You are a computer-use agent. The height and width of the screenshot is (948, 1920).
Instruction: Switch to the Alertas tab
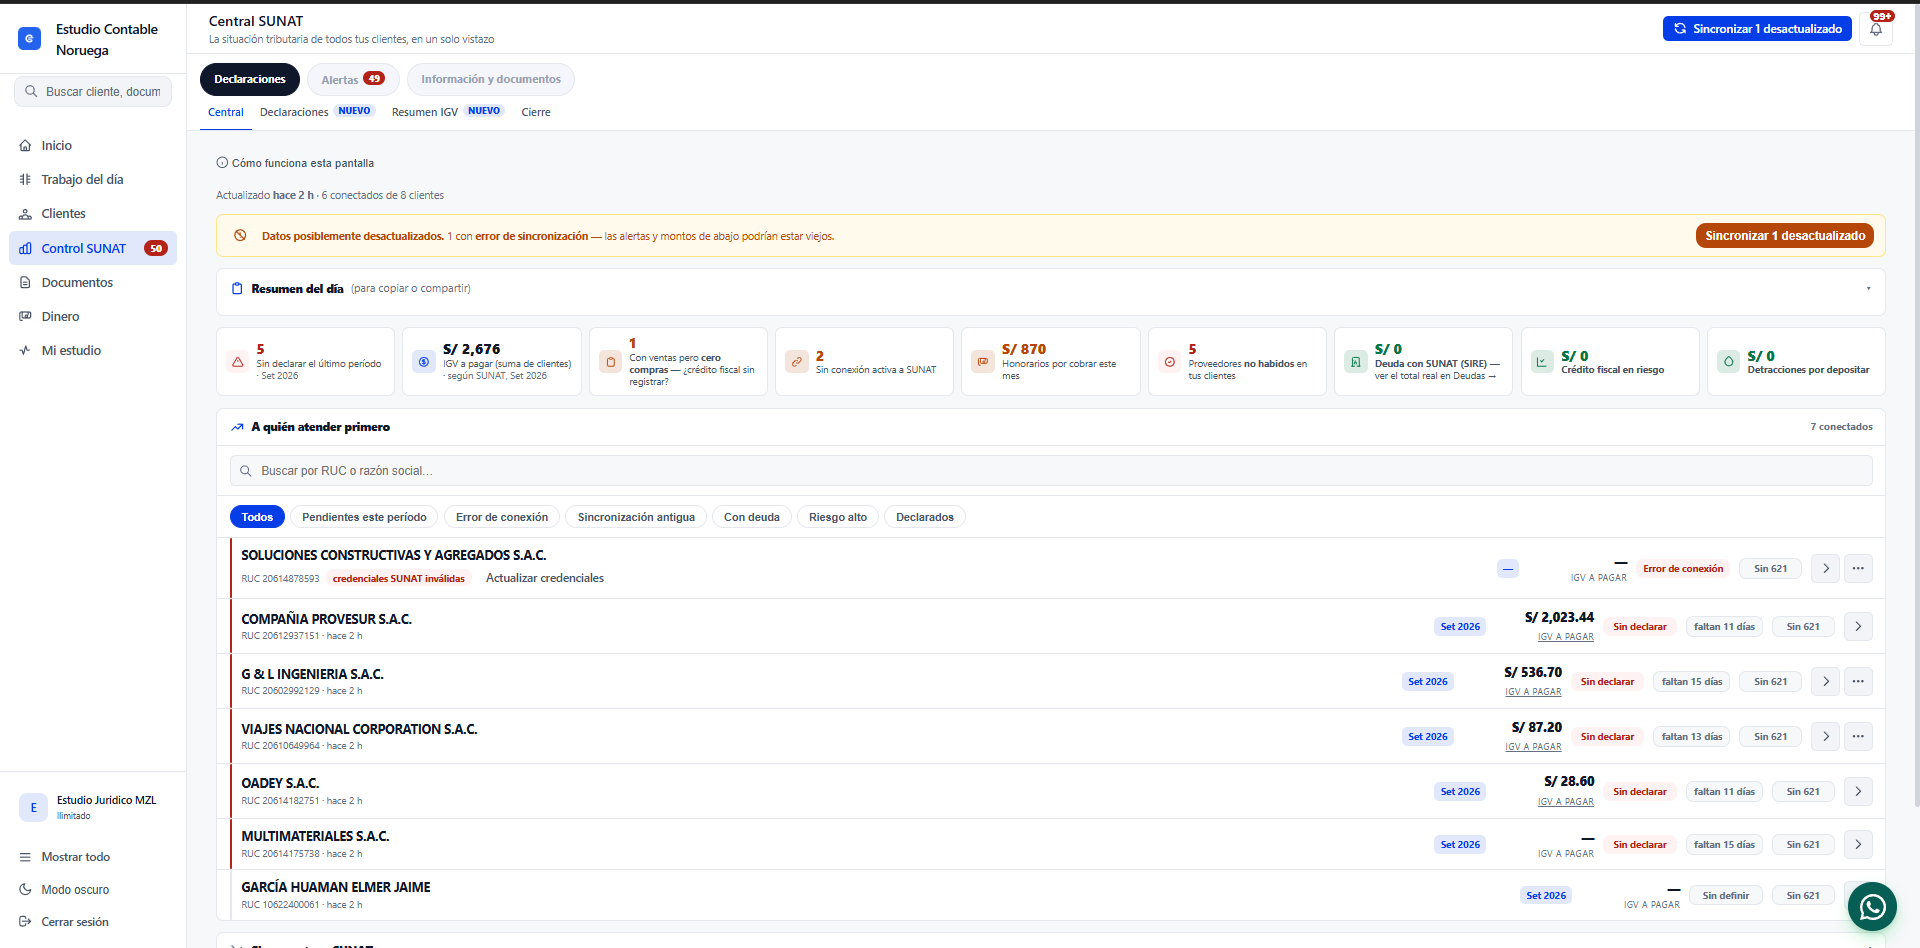click(353, 80)
